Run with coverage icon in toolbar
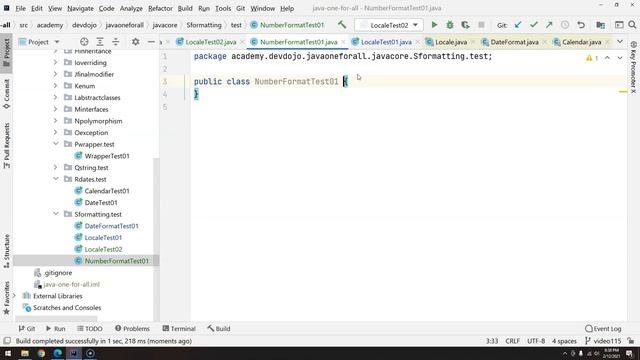Image resolution: width=640 pixels, height=360 pixels. (465, 25)
